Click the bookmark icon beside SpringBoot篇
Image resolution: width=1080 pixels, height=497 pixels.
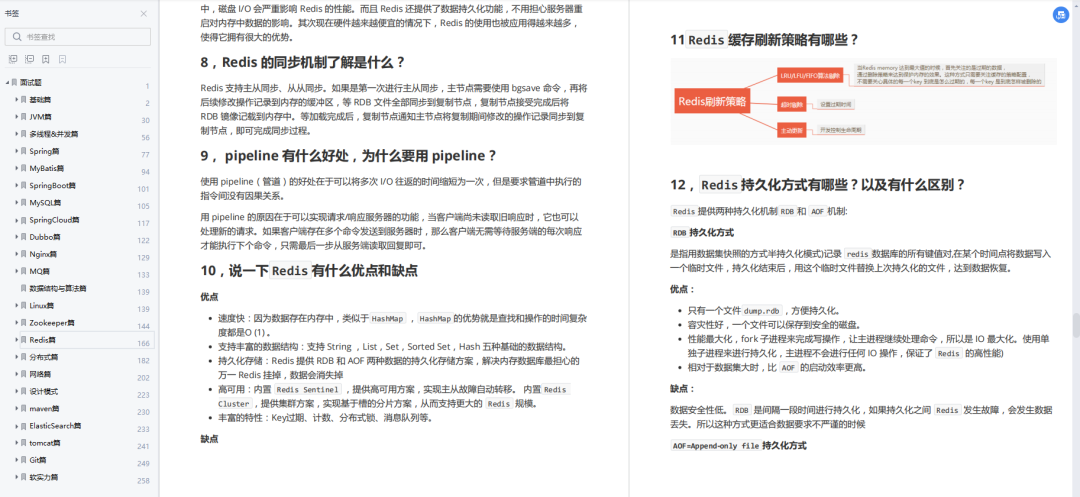tap(24, 186)
